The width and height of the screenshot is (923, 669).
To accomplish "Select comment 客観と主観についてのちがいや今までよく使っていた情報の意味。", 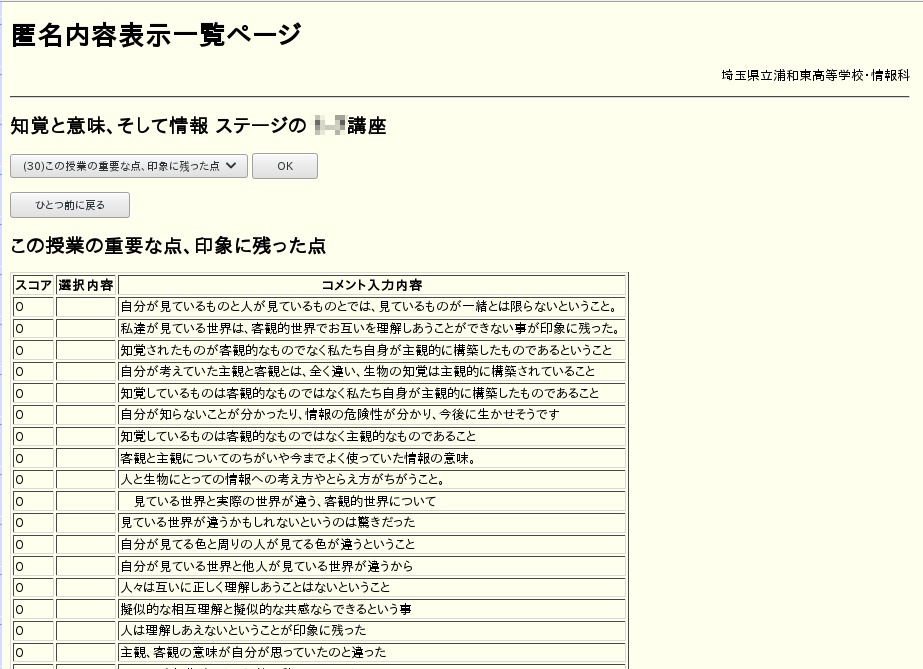I will pyautogui.click(x=297, y=458).
